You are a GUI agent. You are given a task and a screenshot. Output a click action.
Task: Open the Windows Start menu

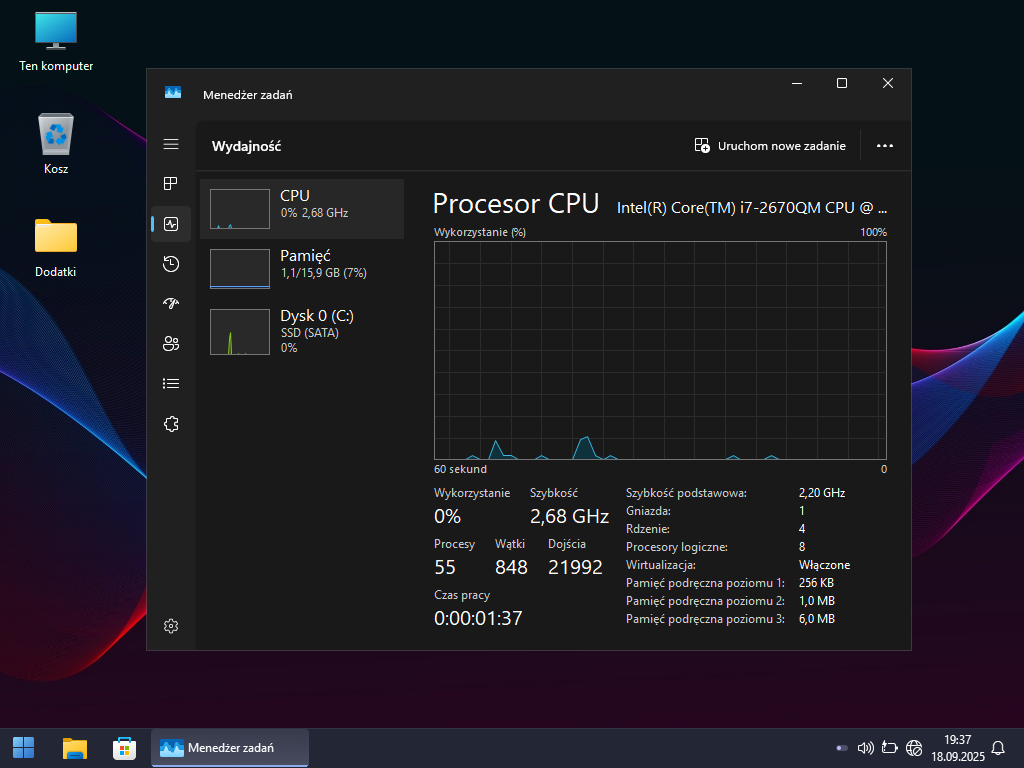tap(23, 748)
